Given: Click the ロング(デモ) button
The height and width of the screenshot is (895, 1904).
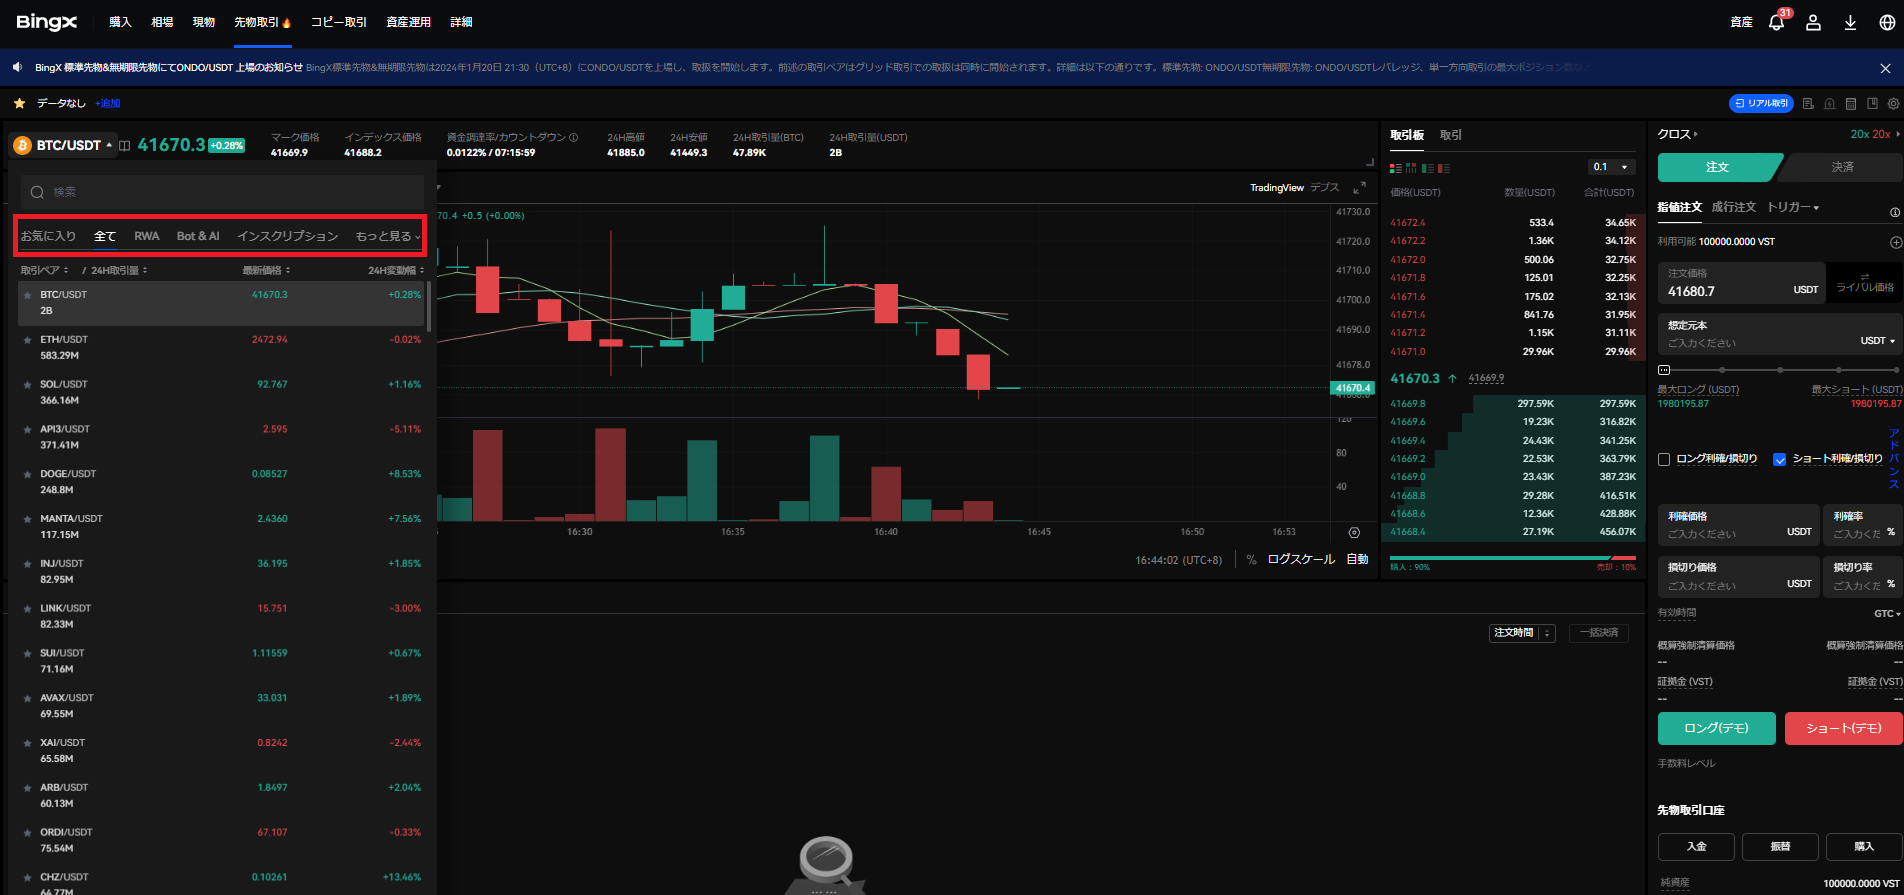Looking at the screenshot, I should click(1716, 728).
